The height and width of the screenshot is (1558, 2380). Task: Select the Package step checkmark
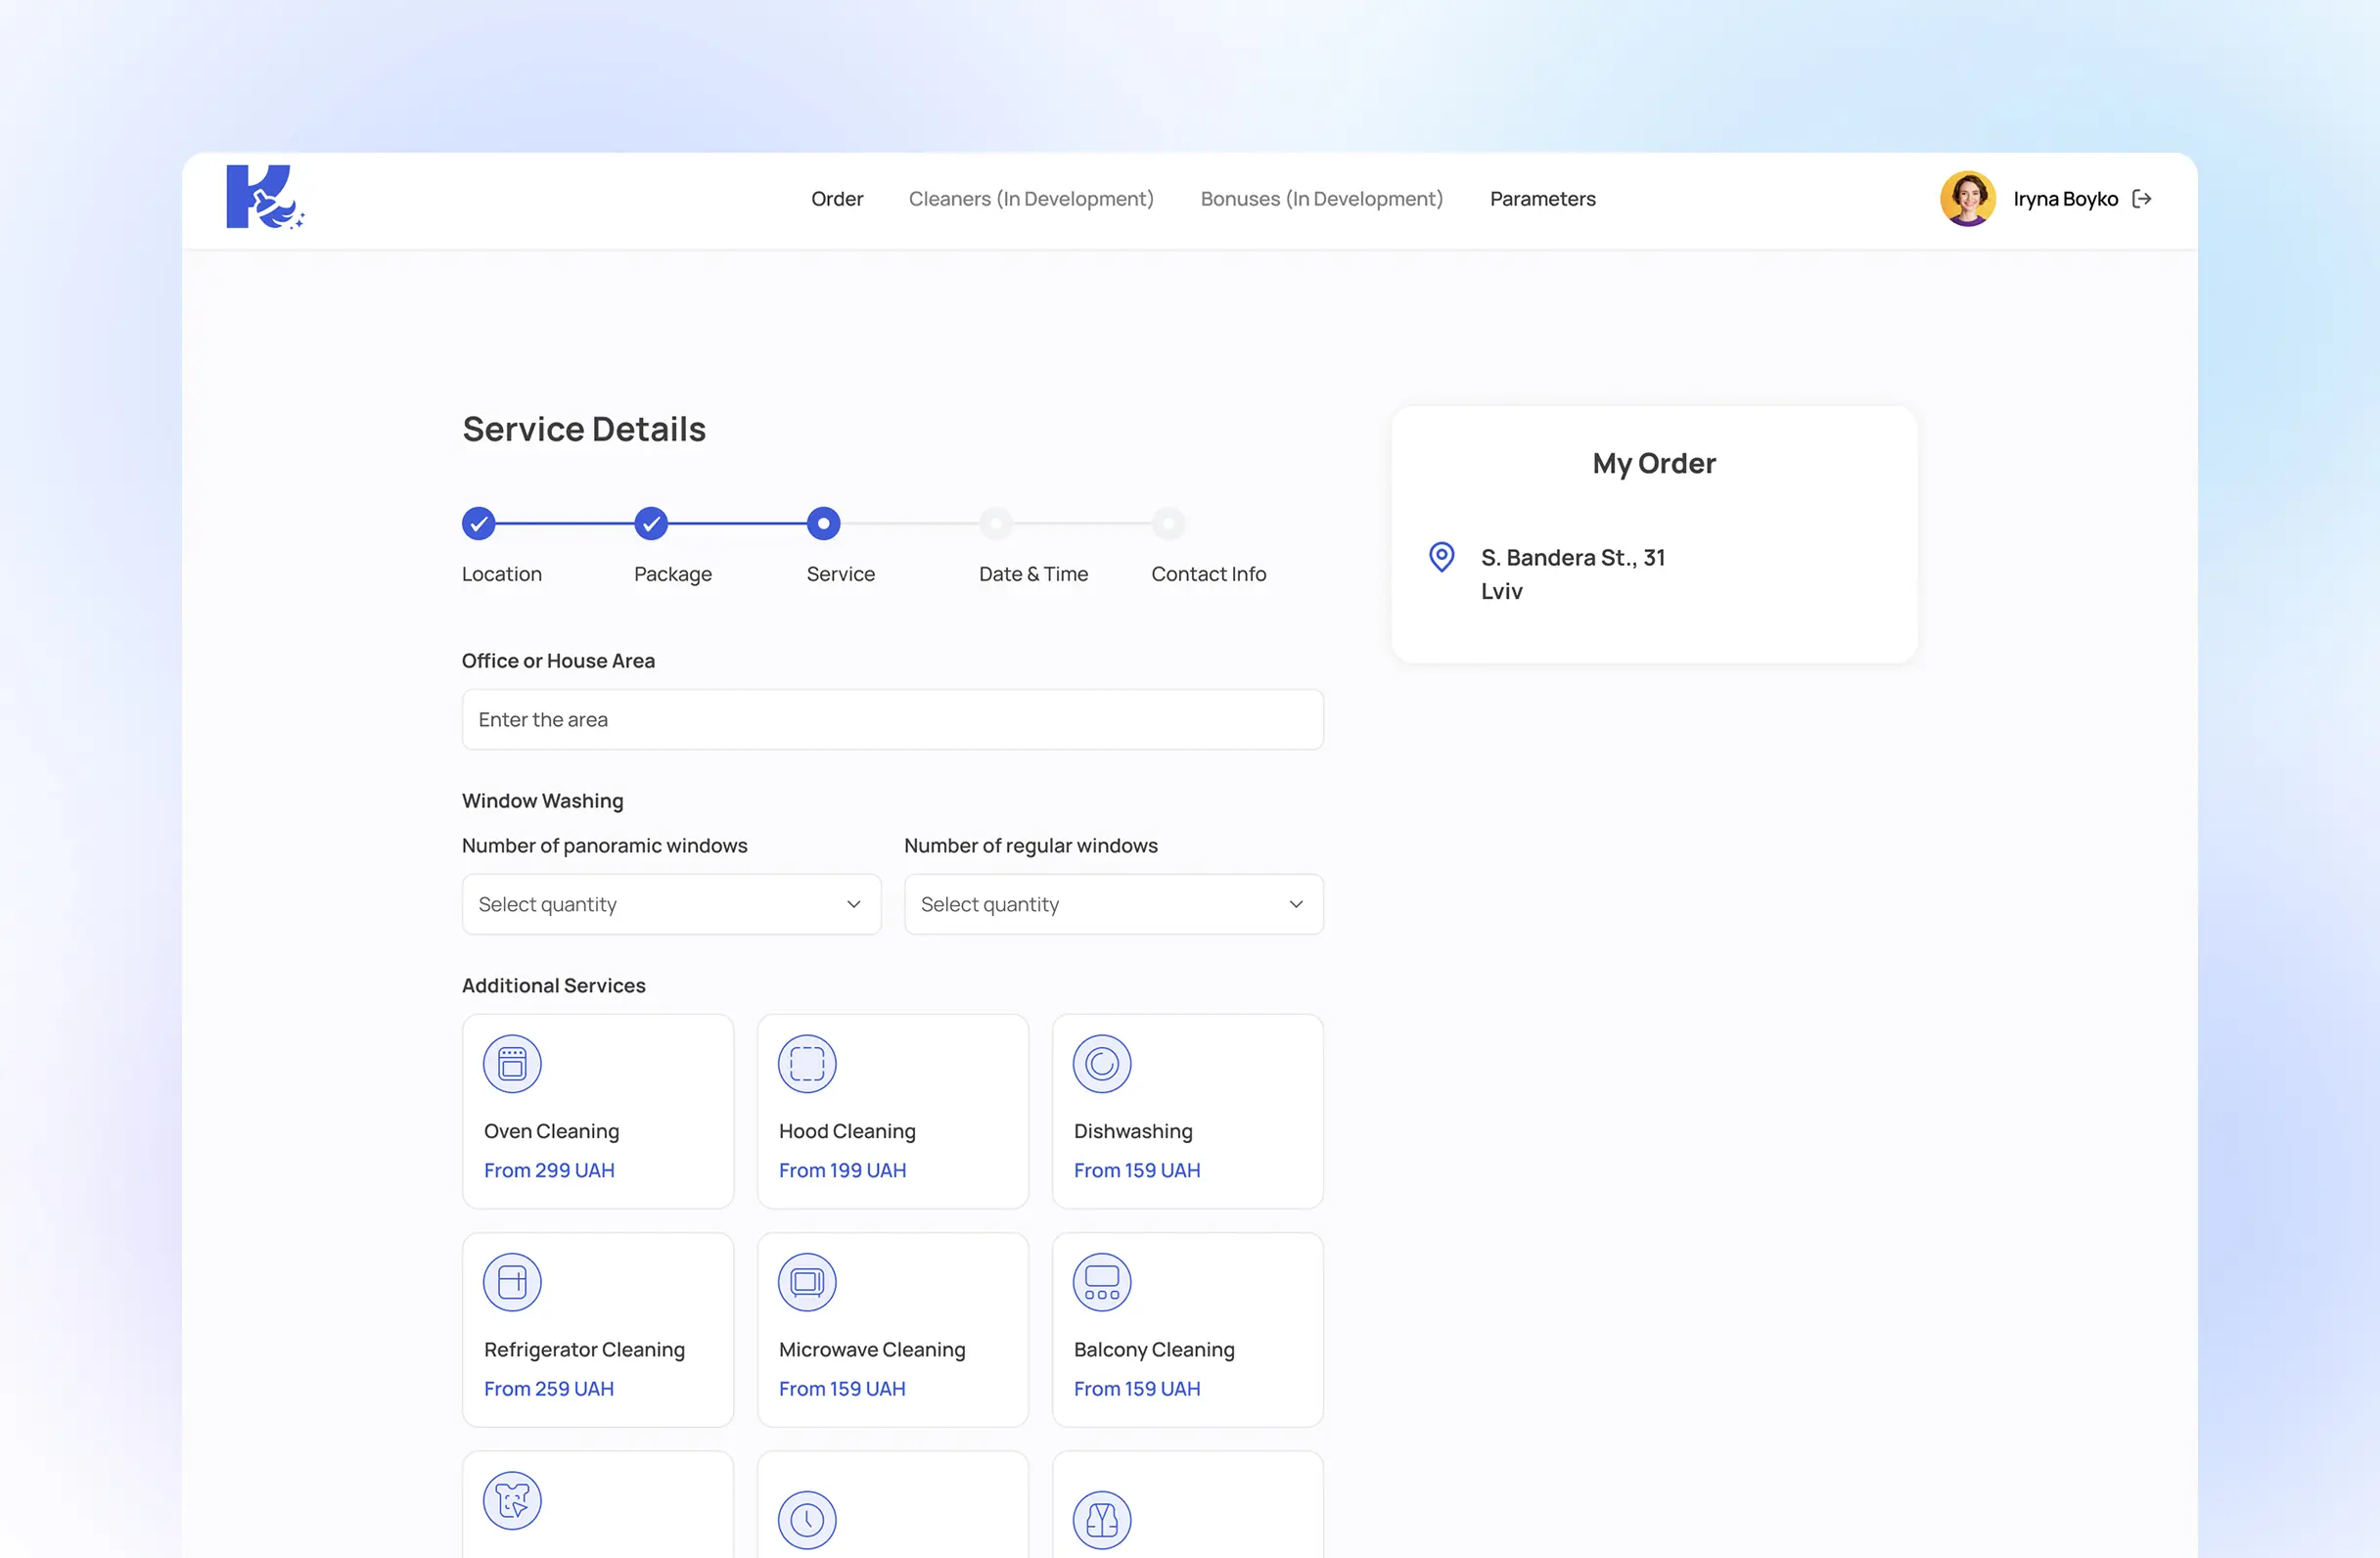tap(651, 523)
